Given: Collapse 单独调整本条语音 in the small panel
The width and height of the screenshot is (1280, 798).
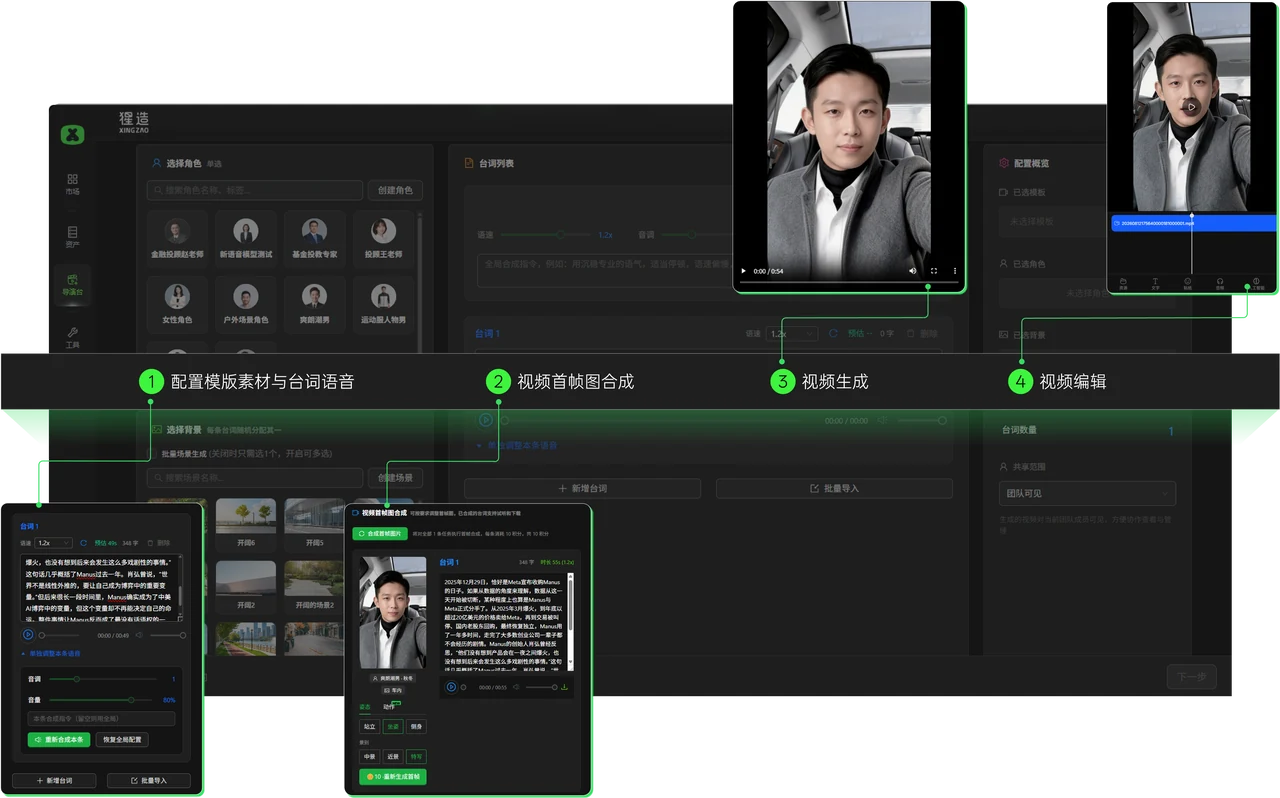Looking at the screenshot, I should pyautogui.click(x=50, y=654).
